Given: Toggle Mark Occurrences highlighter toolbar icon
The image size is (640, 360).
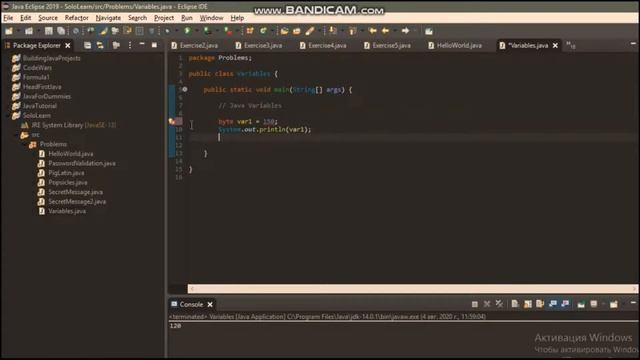Looking at the screenshot, I should (104, 31).
